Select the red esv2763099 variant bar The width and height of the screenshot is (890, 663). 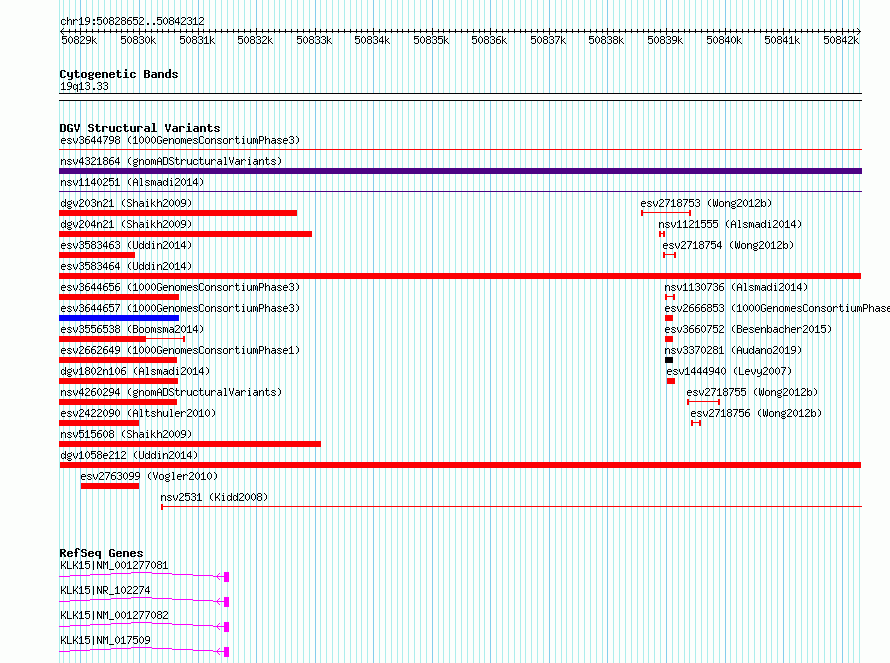tap(110, 486)
